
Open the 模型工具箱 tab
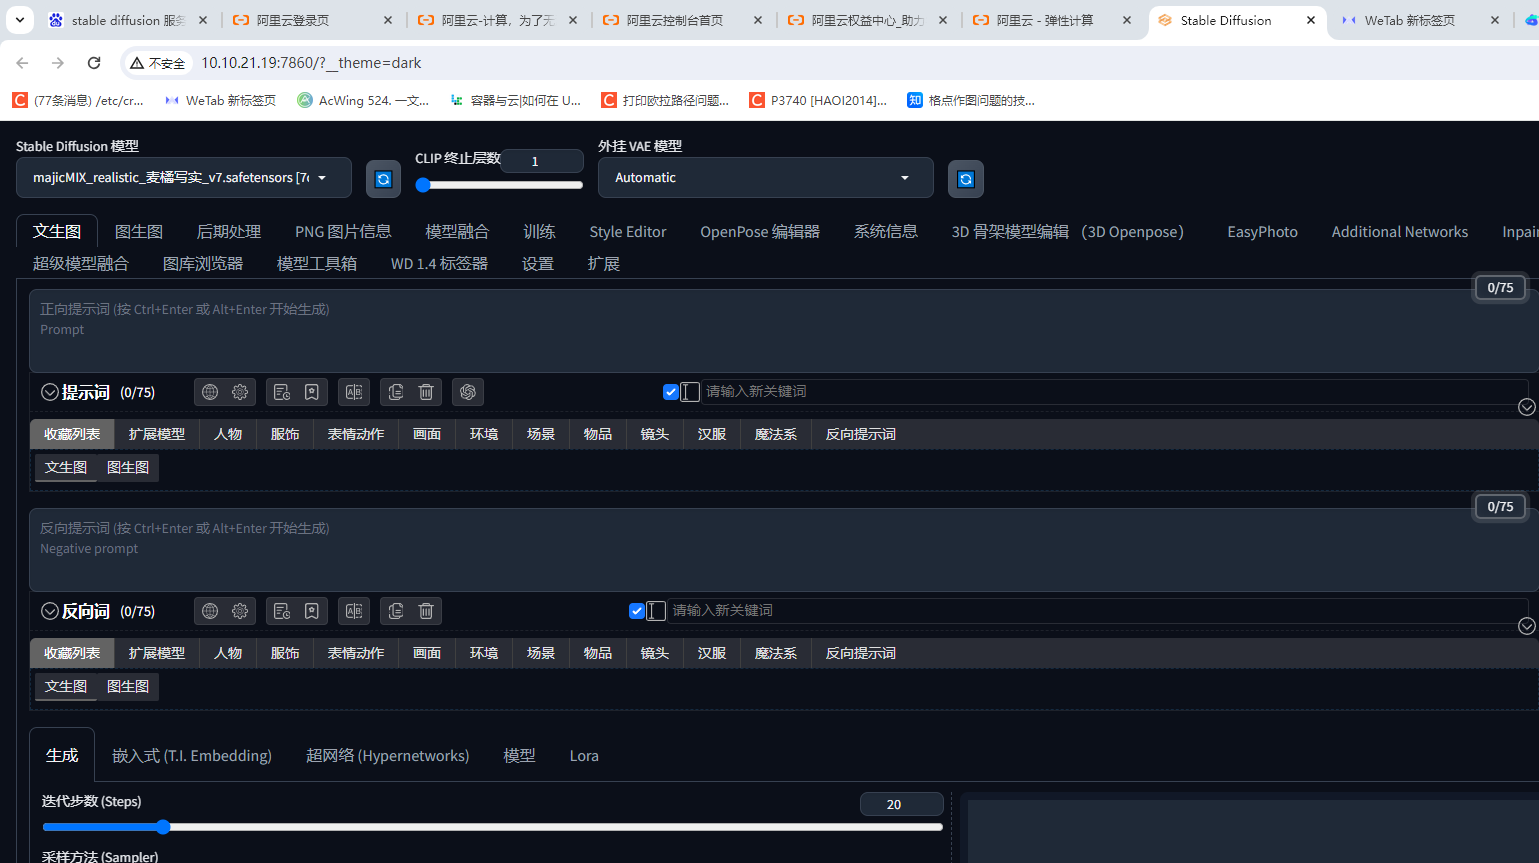click(x=317, y=263)
